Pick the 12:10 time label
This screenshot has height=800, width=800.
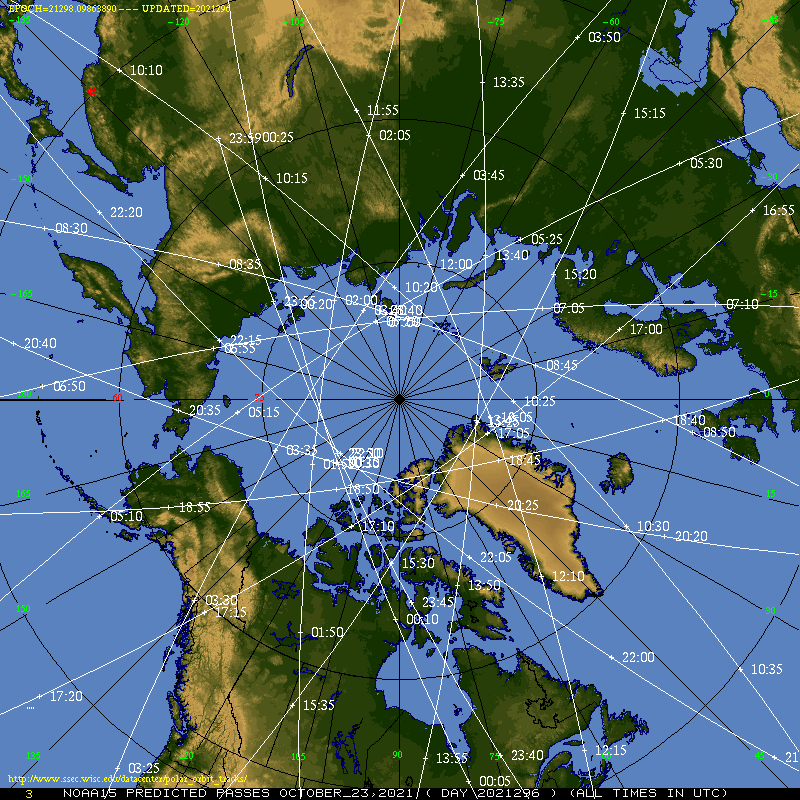pyautogui.click(x=568, y=577)
